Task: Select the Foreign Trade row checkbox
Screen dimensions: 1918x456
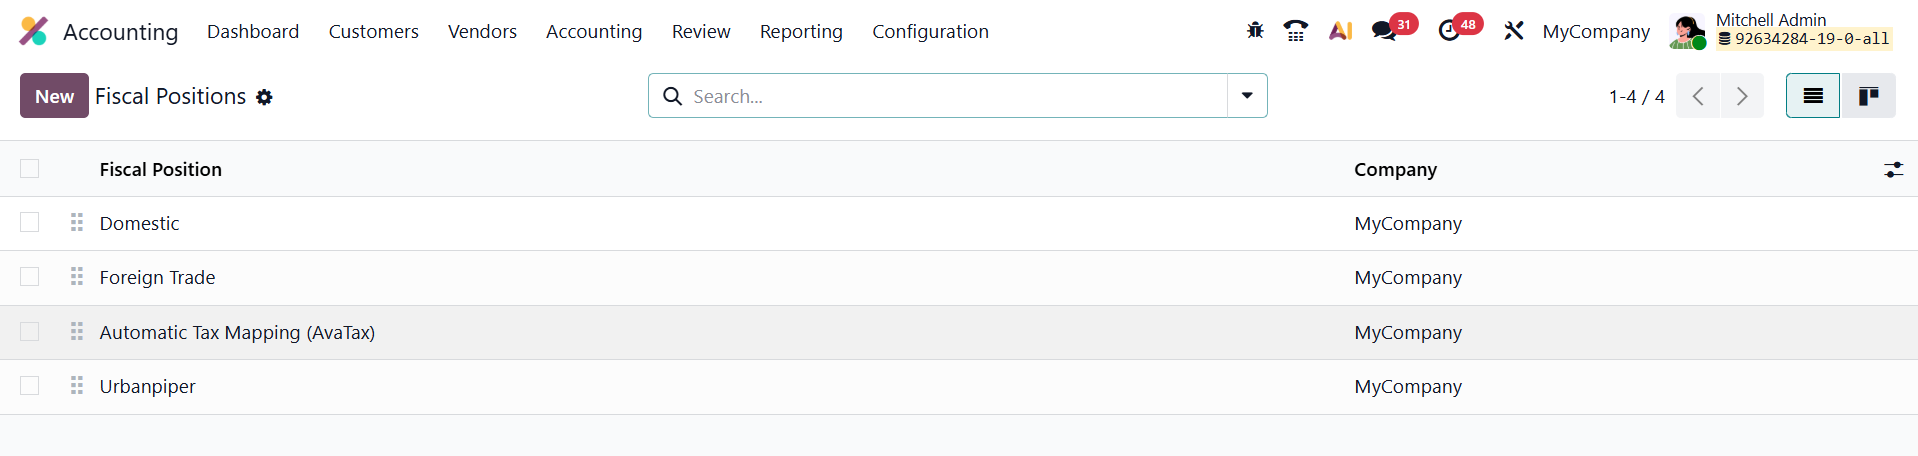Action: (x=30, y=277)
